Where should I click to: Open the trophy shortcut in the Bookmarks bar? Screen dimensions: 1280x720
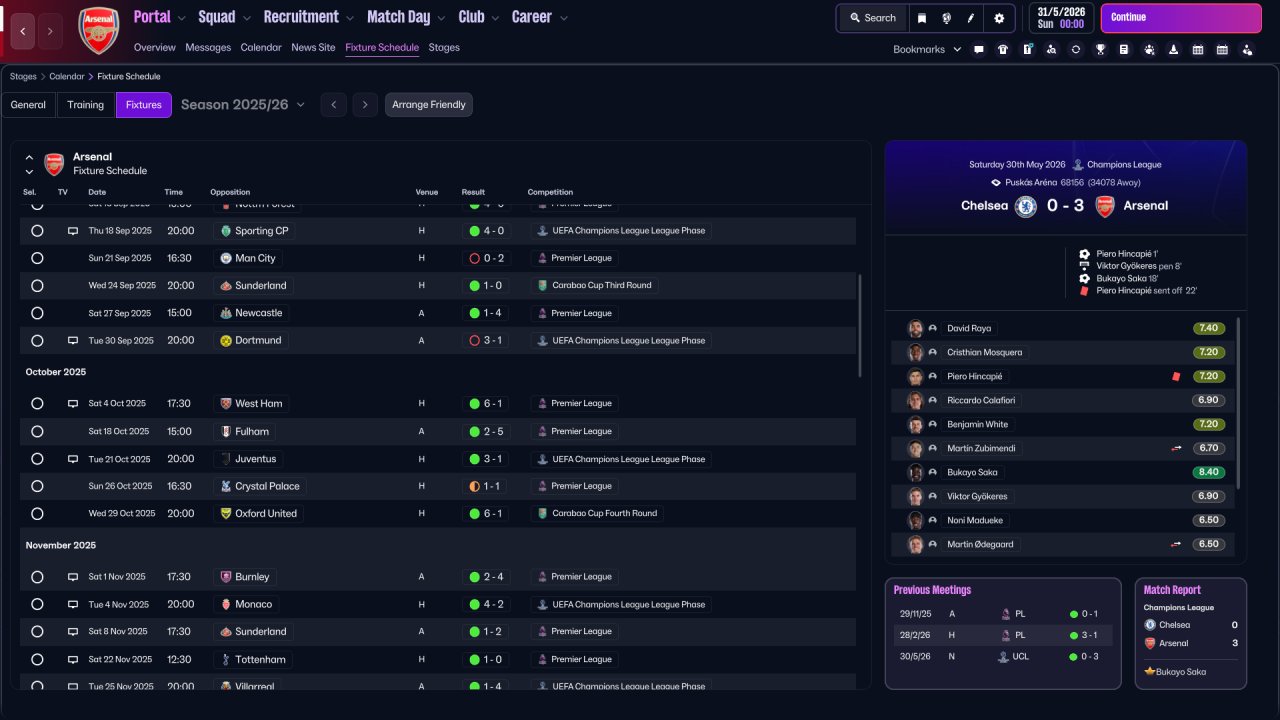[1100, 49]
